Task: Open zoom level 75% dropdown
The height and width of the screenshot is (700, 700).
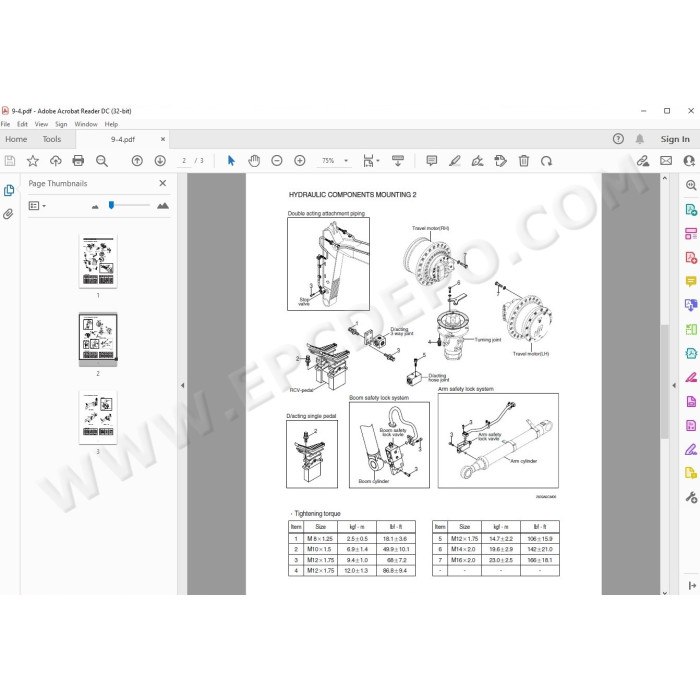Action: click(x=346, y=161)
